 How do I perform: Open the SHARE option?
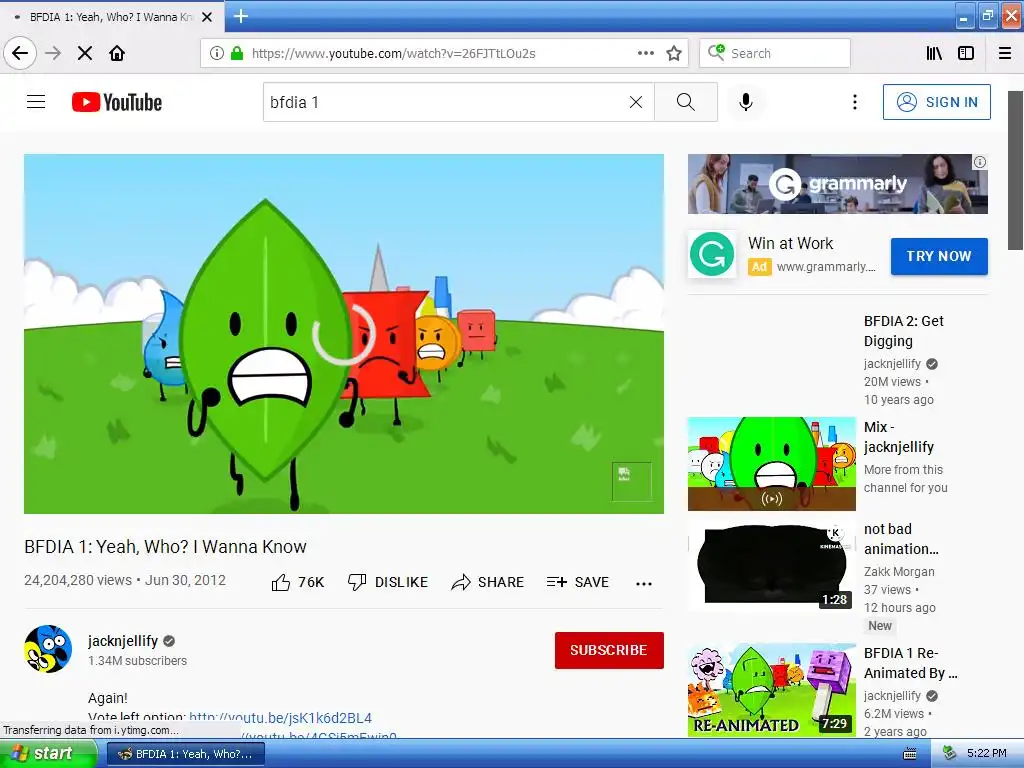(x=487, y=582)
